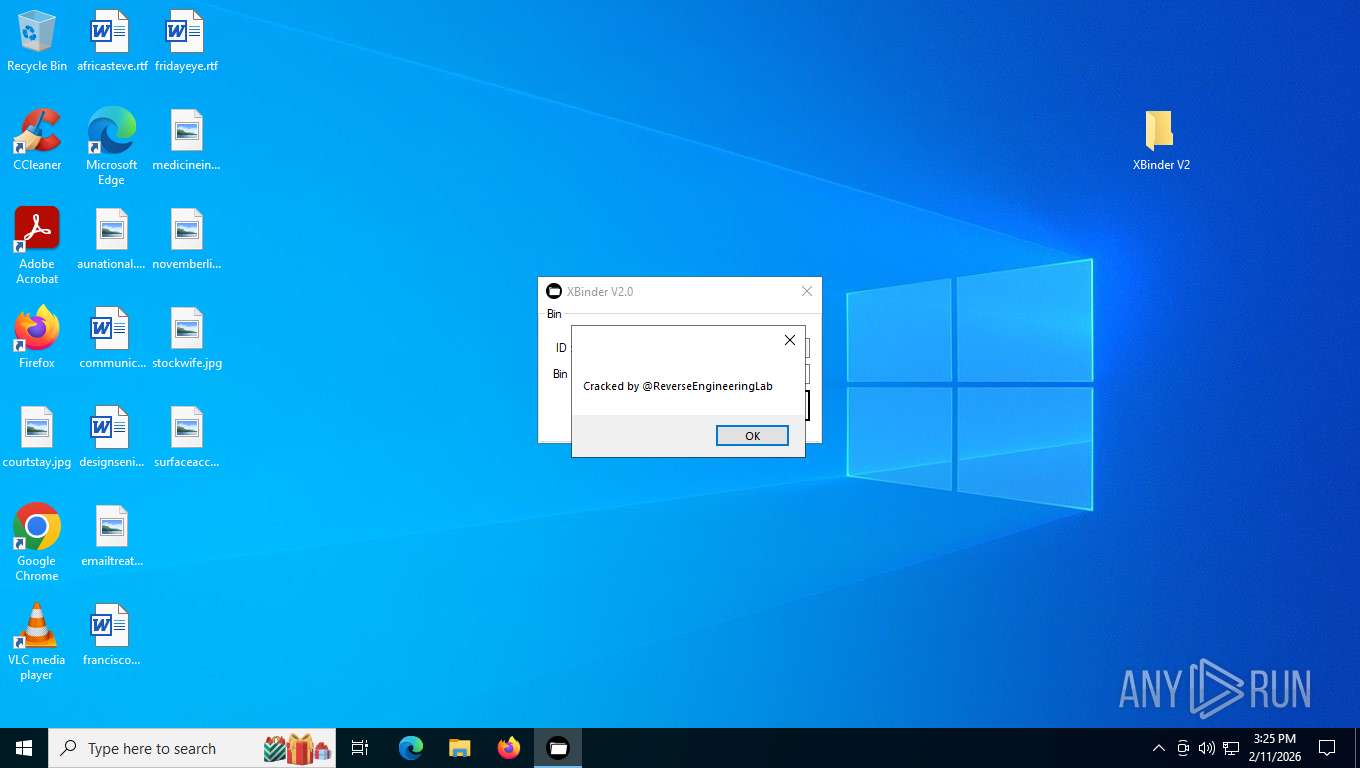Click XBinder taskbar button
Viewport: 1360px width, 768px height.
pos(558,748)
